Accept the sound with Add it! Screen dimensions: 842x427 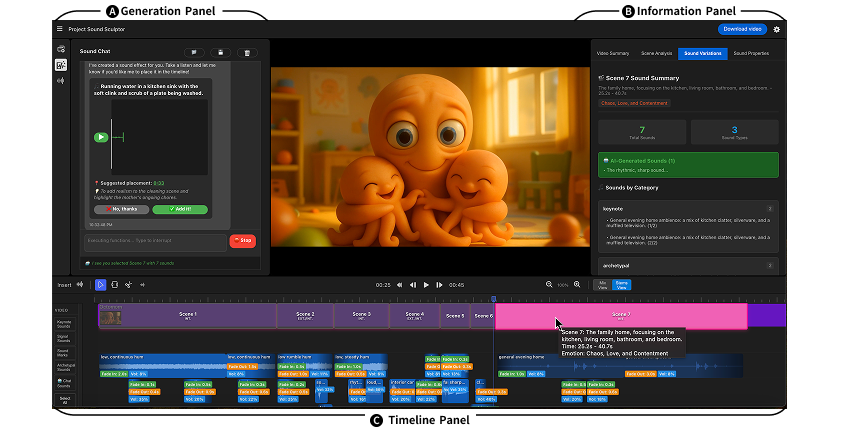180,209
